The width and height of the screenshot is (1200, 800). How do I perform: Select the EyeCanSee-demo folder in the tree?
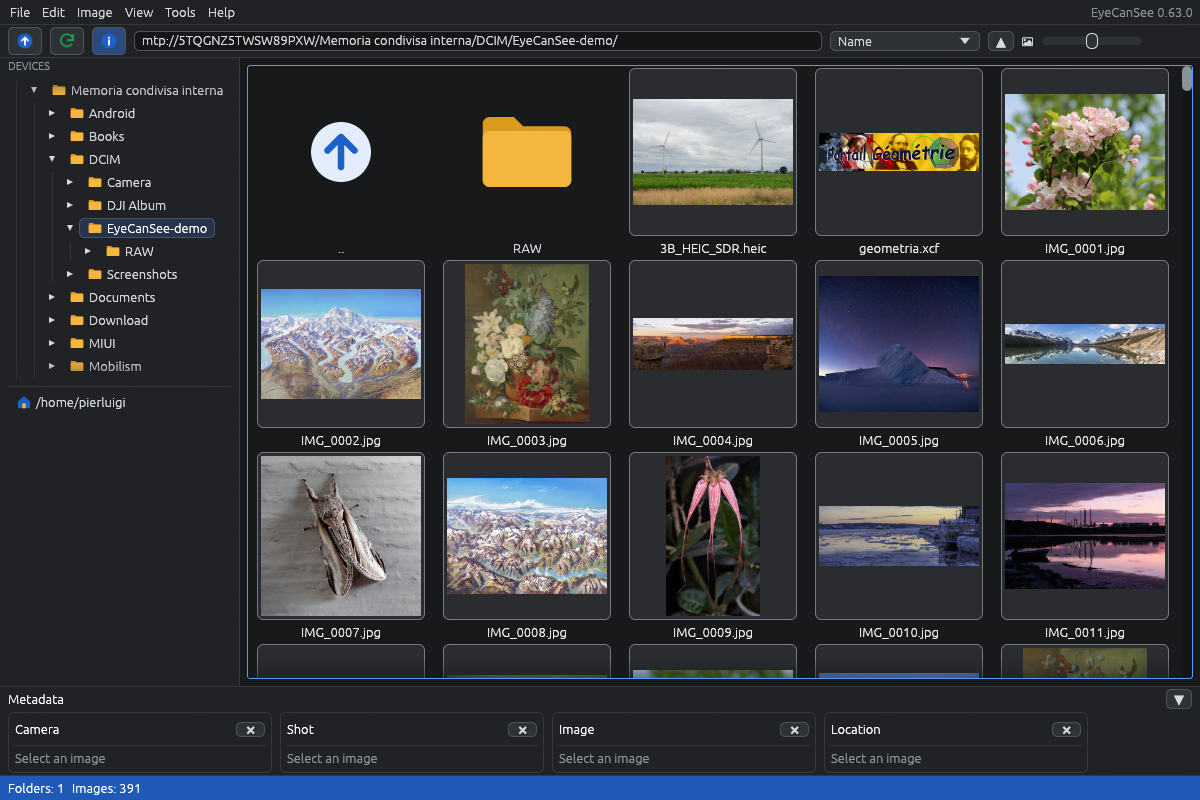pyautogui.click(x=147, y=228)
